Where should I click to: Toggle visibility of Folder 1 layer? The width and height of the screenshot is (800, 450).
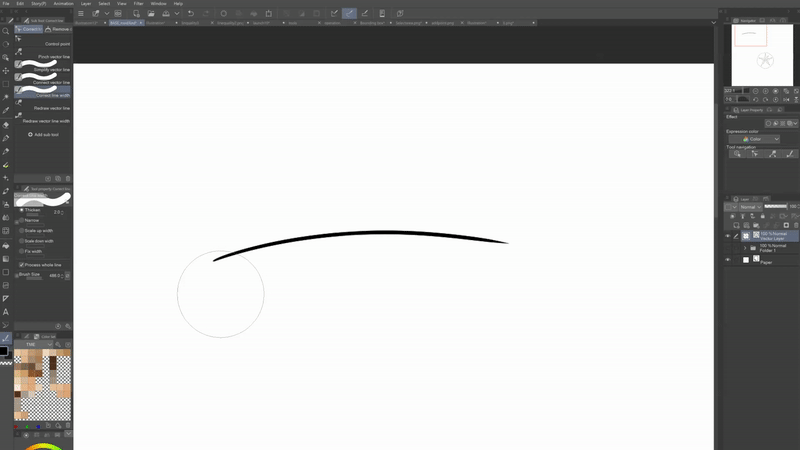(x=728, y=248)
